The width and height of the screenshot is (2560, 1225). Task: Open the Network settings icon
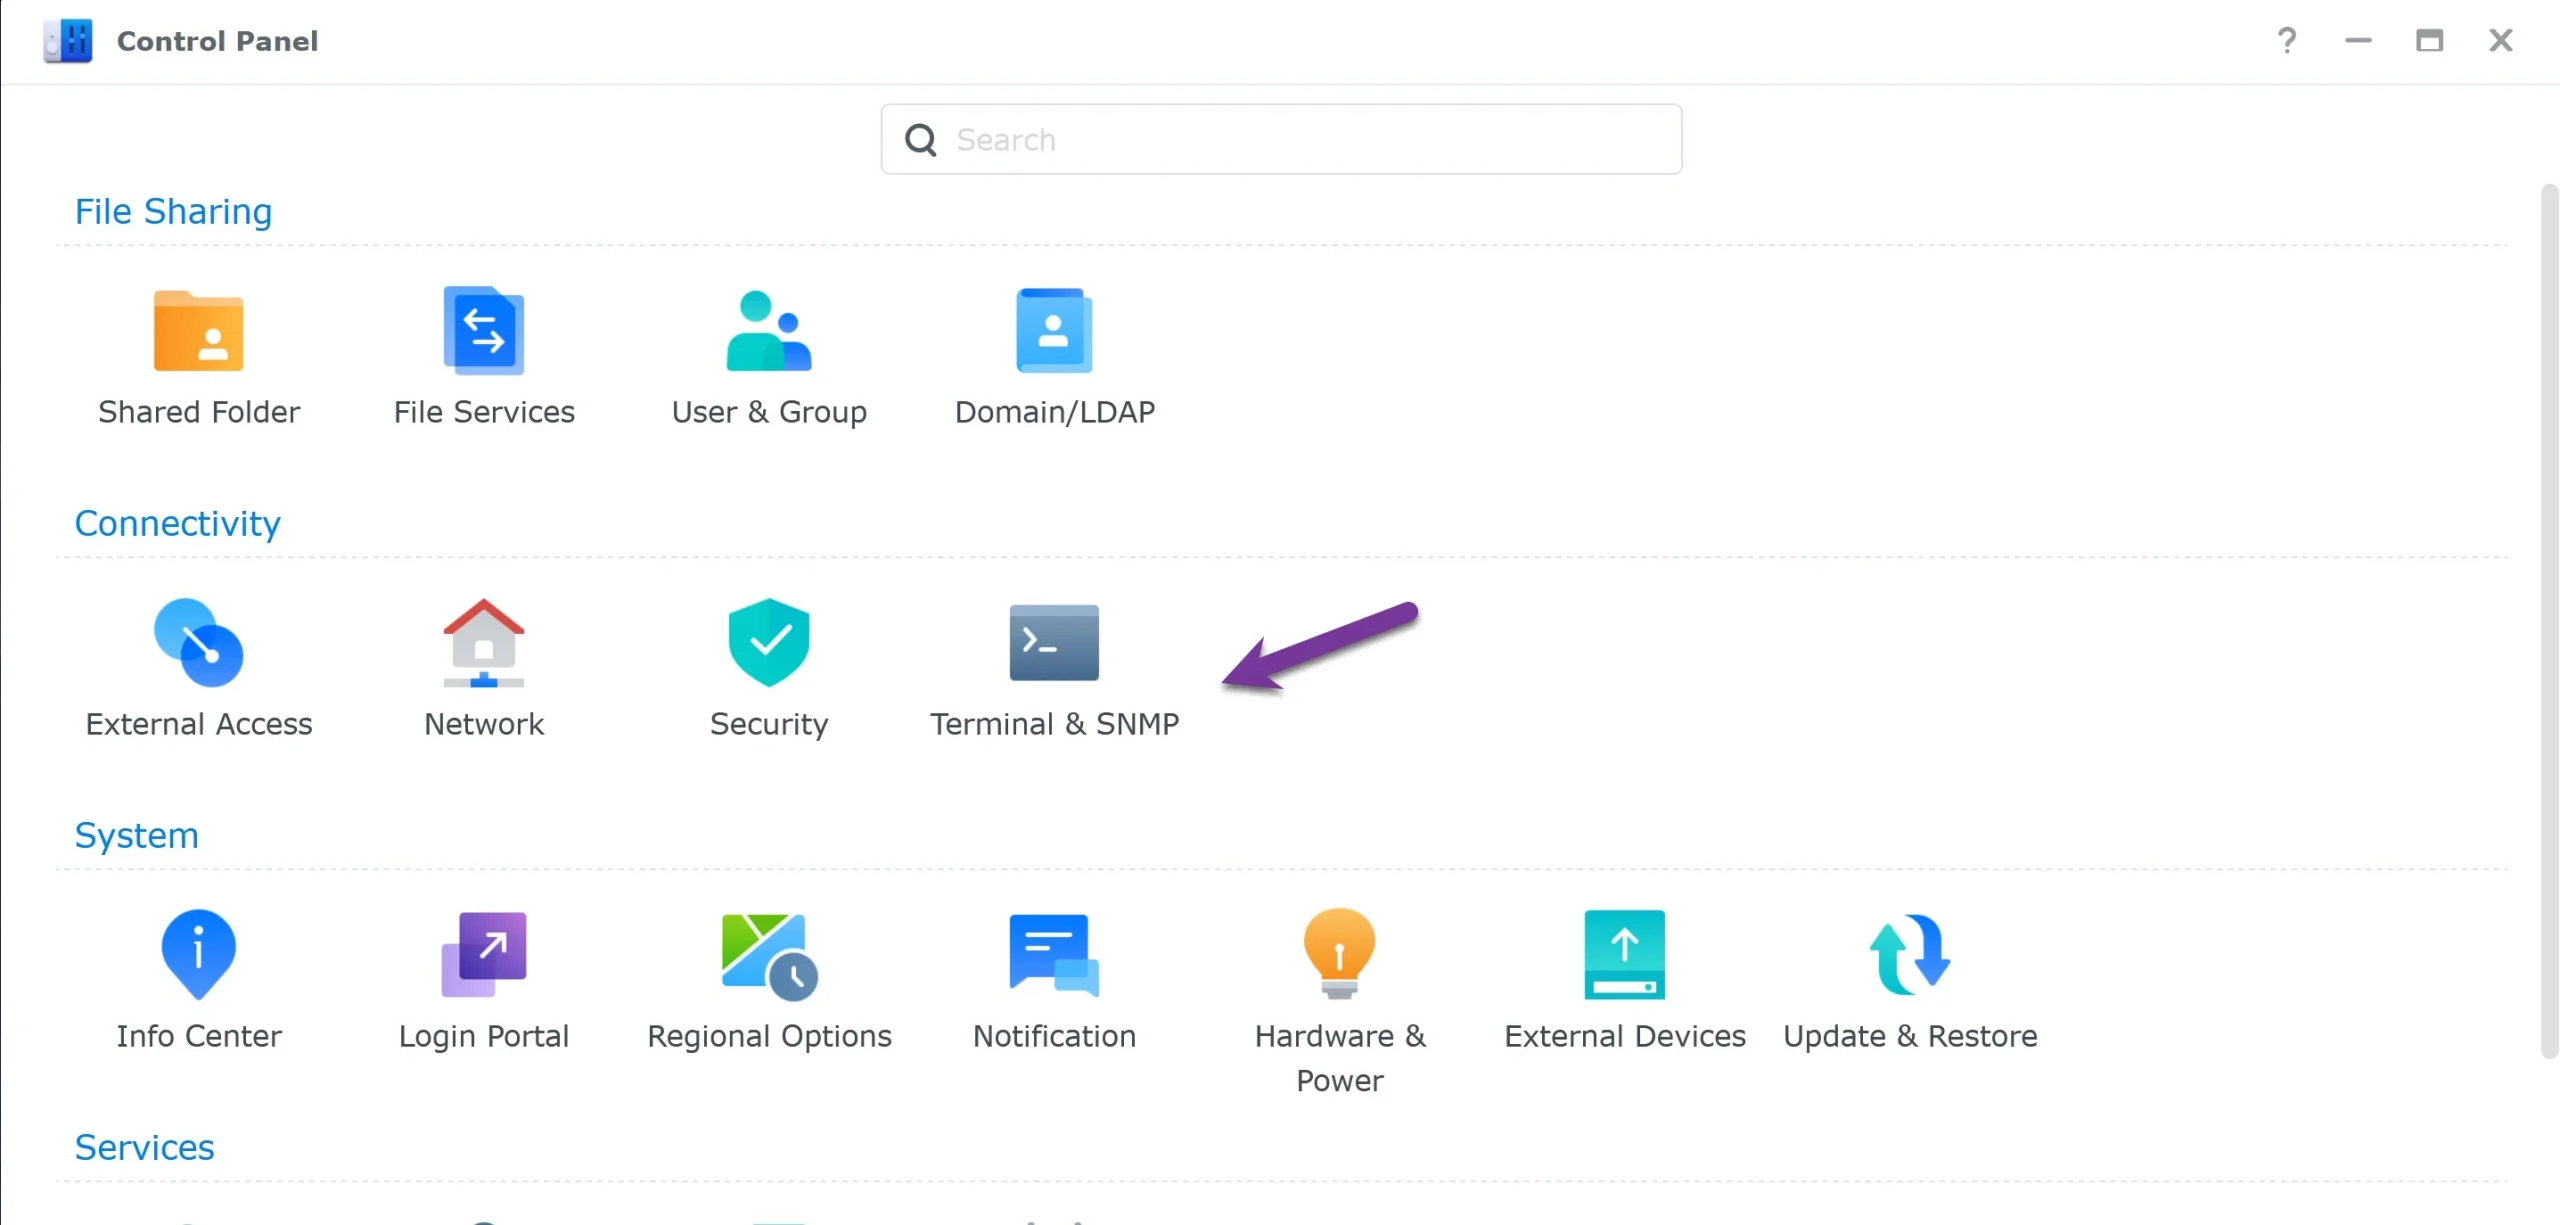(x=484, y=644)
